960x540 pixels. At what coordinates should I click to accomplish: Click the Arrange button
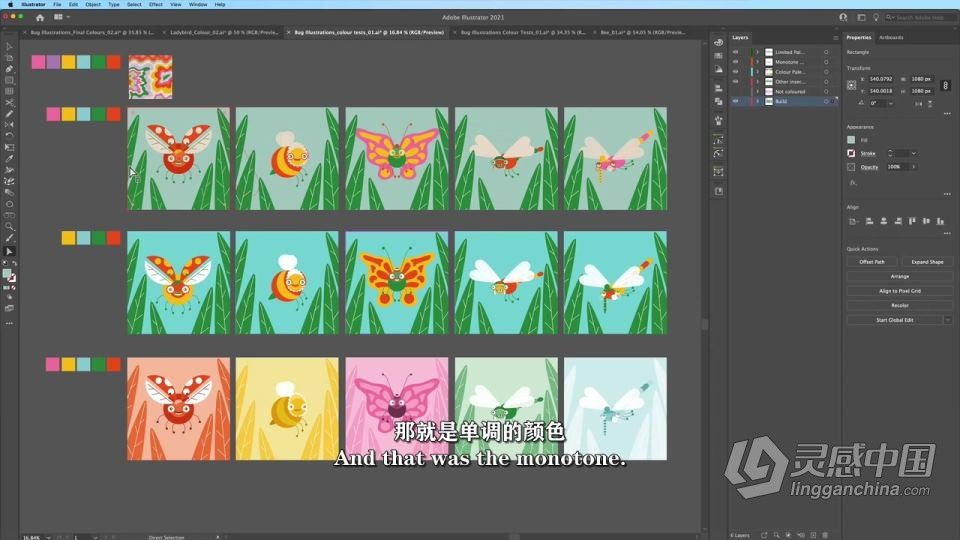pyautogui.click(x=899, y=276)
